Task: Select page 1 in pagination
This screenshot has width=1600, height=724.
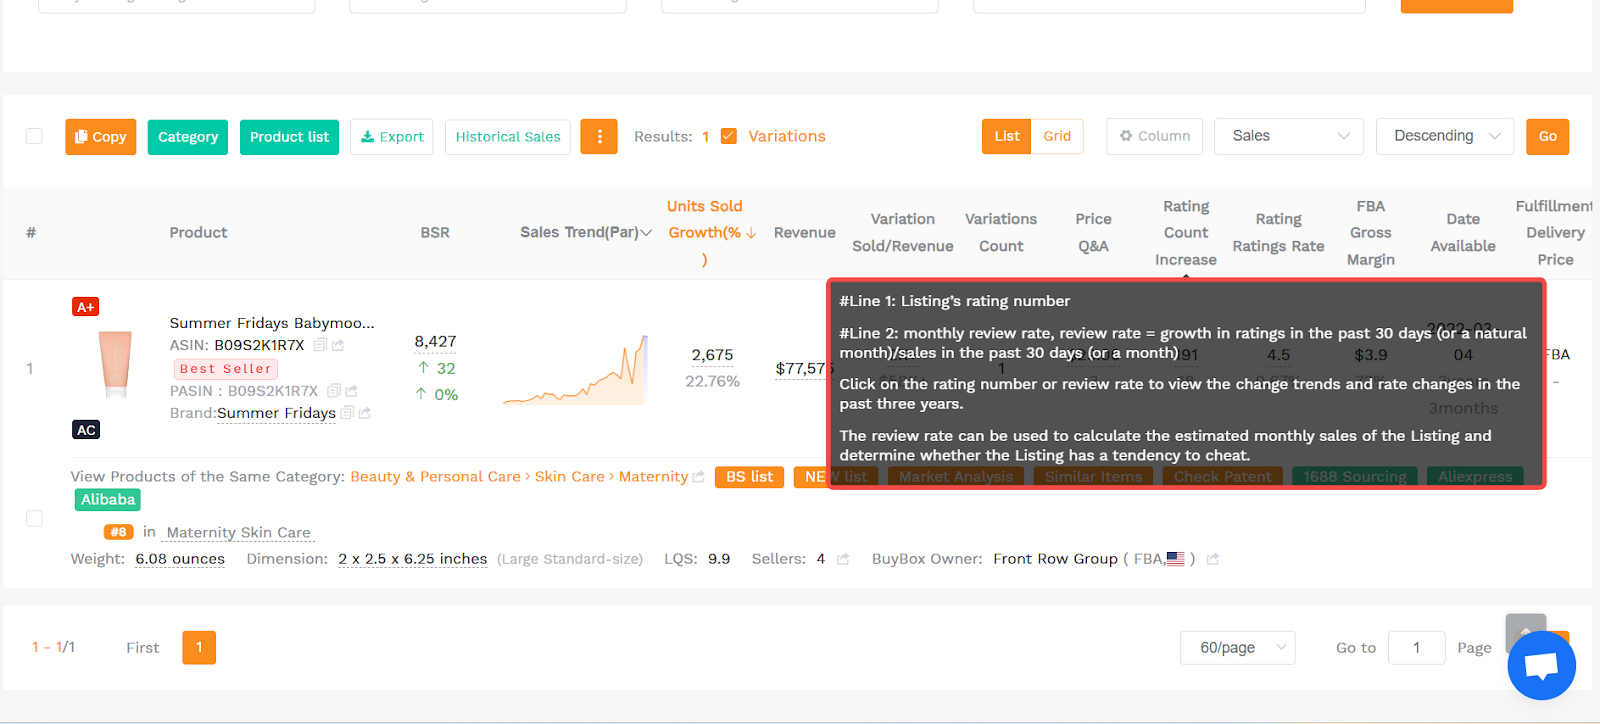Action: [199, 648]
